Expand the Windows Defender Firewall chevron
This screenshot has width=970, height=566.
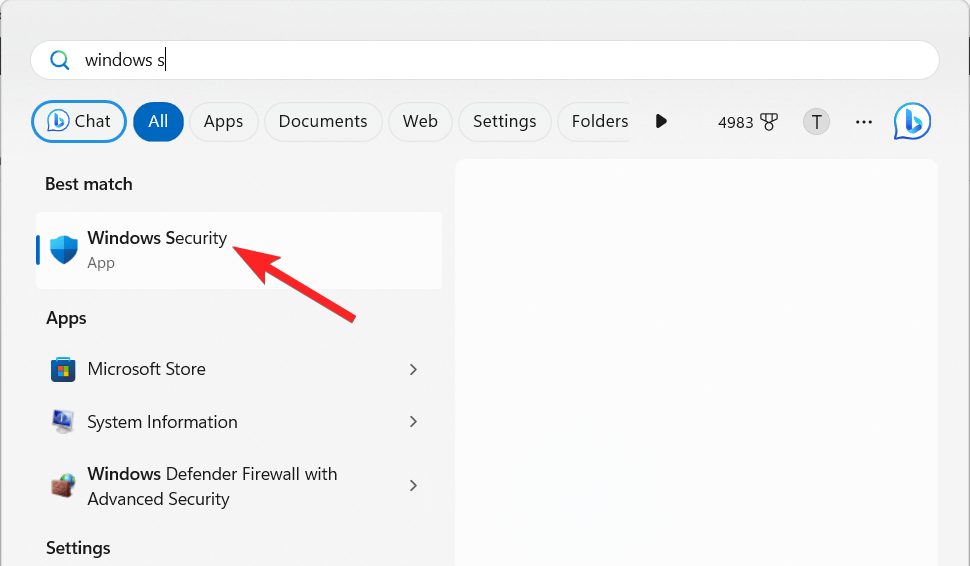pyautogui.click(x=413, y=486)
